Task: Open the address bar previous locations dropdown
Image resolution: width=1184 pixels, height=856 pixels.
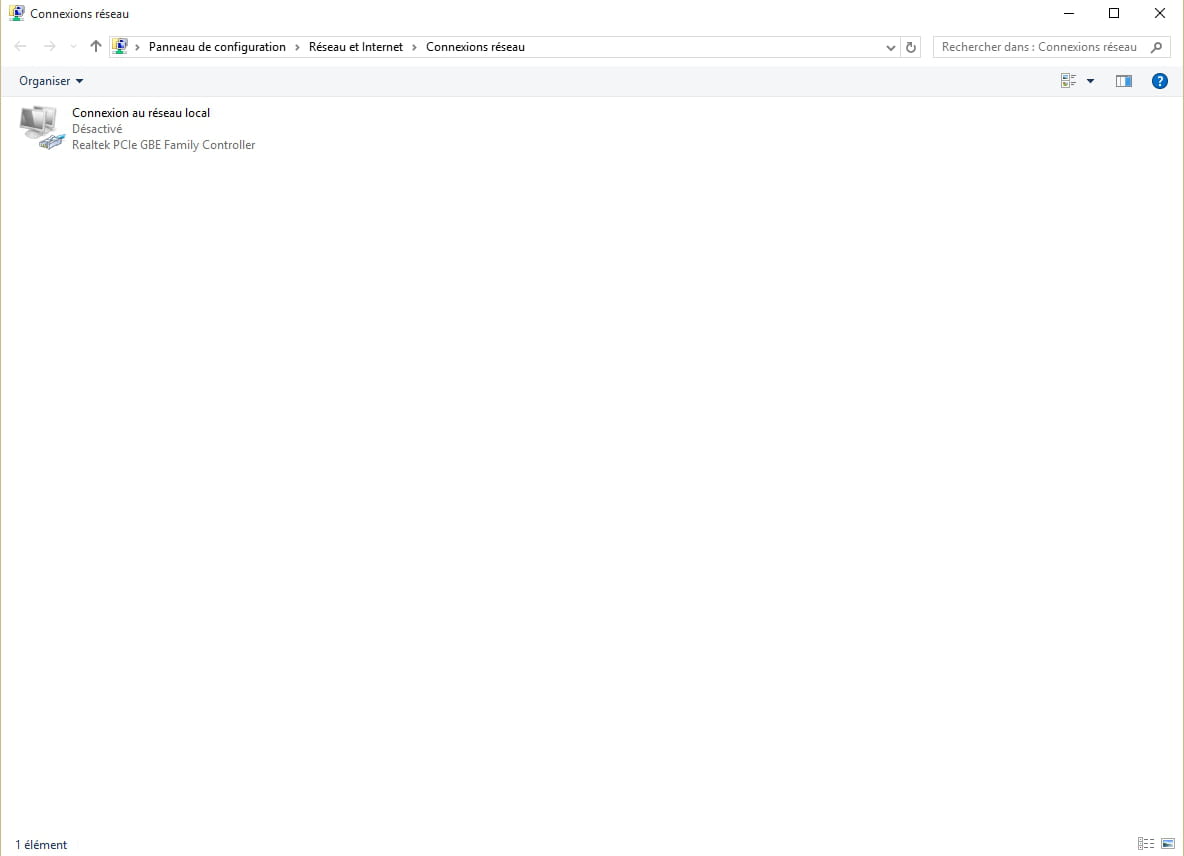Action: point(891,47)
